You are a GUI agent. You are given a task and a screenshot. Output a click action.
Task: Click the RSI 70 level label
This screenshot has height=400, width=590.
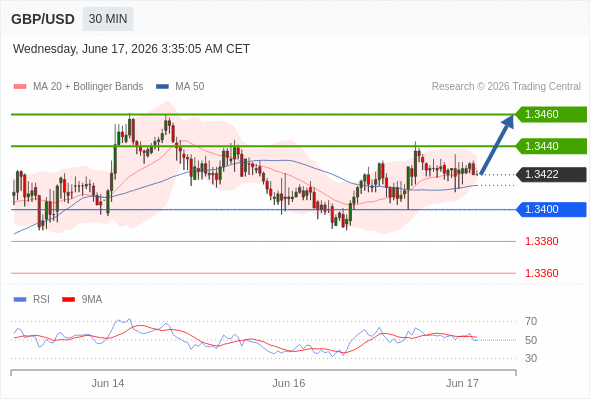click(x=531, y=321)
